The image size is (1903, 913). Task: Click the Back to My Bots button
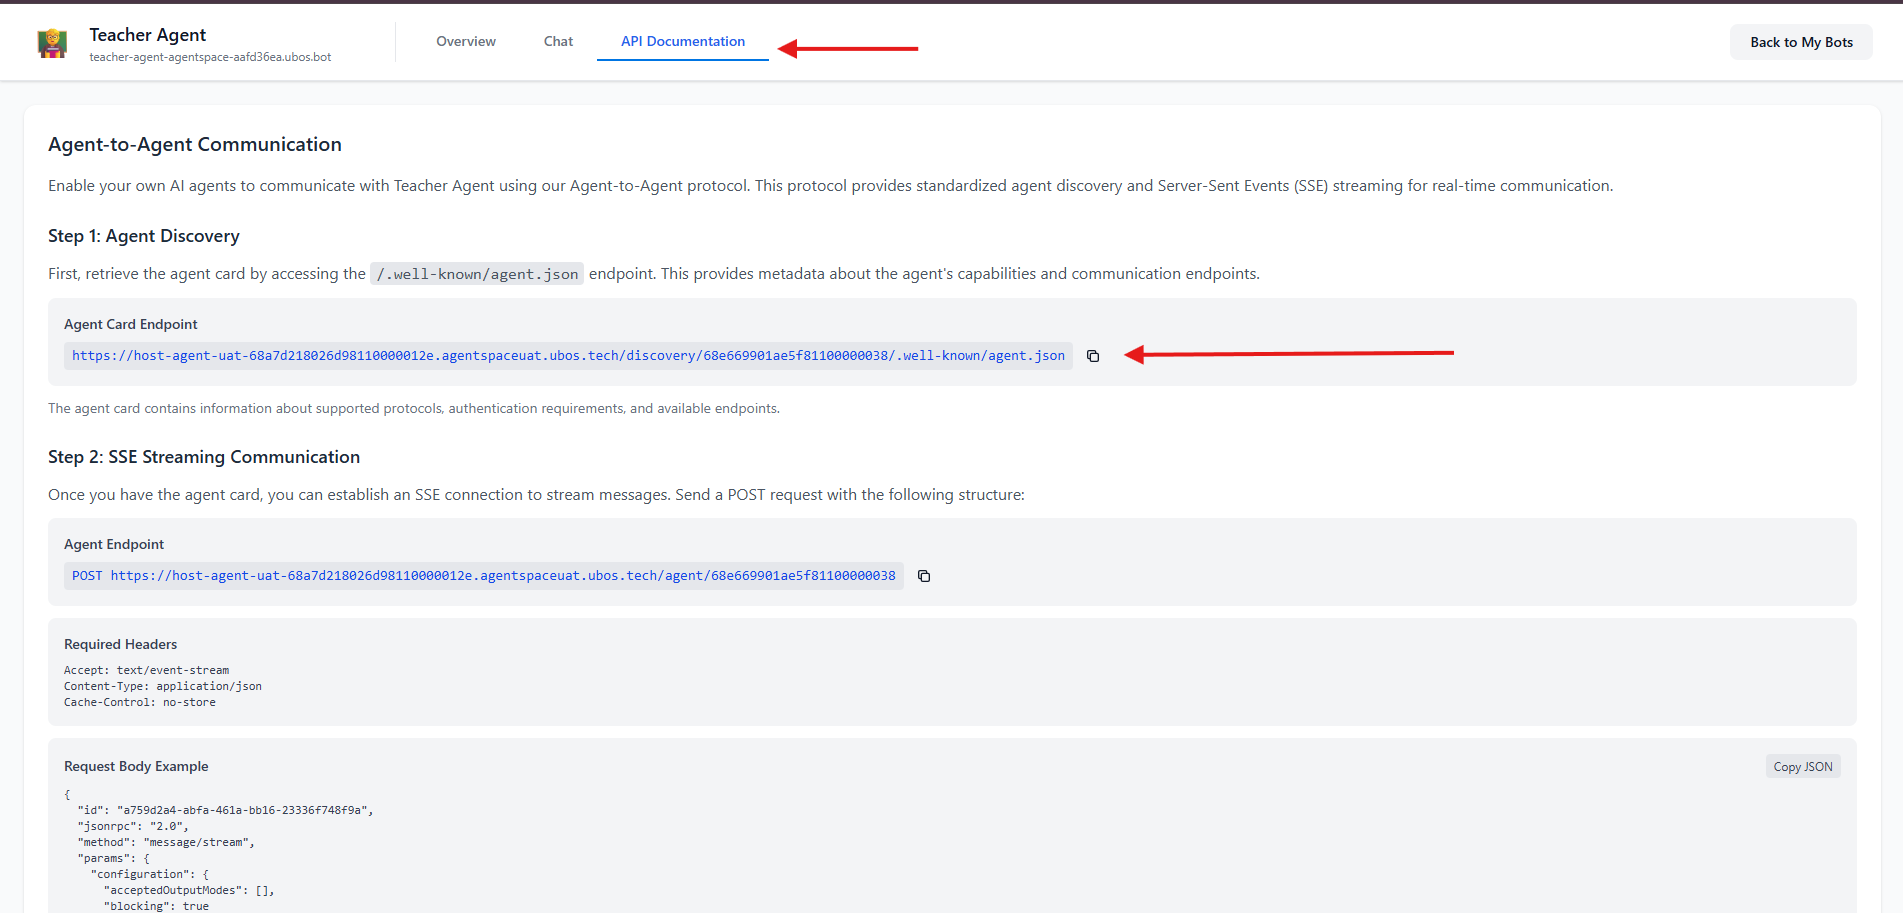click(x=1800, y=42)
